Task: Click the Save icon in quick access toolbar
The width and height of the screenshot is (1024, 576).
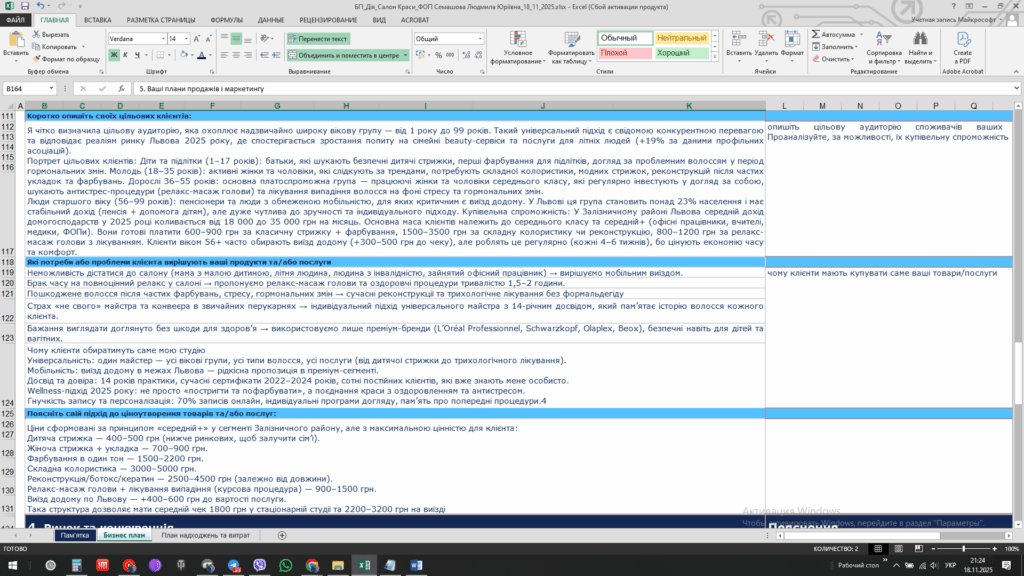Action: [23, 6]
